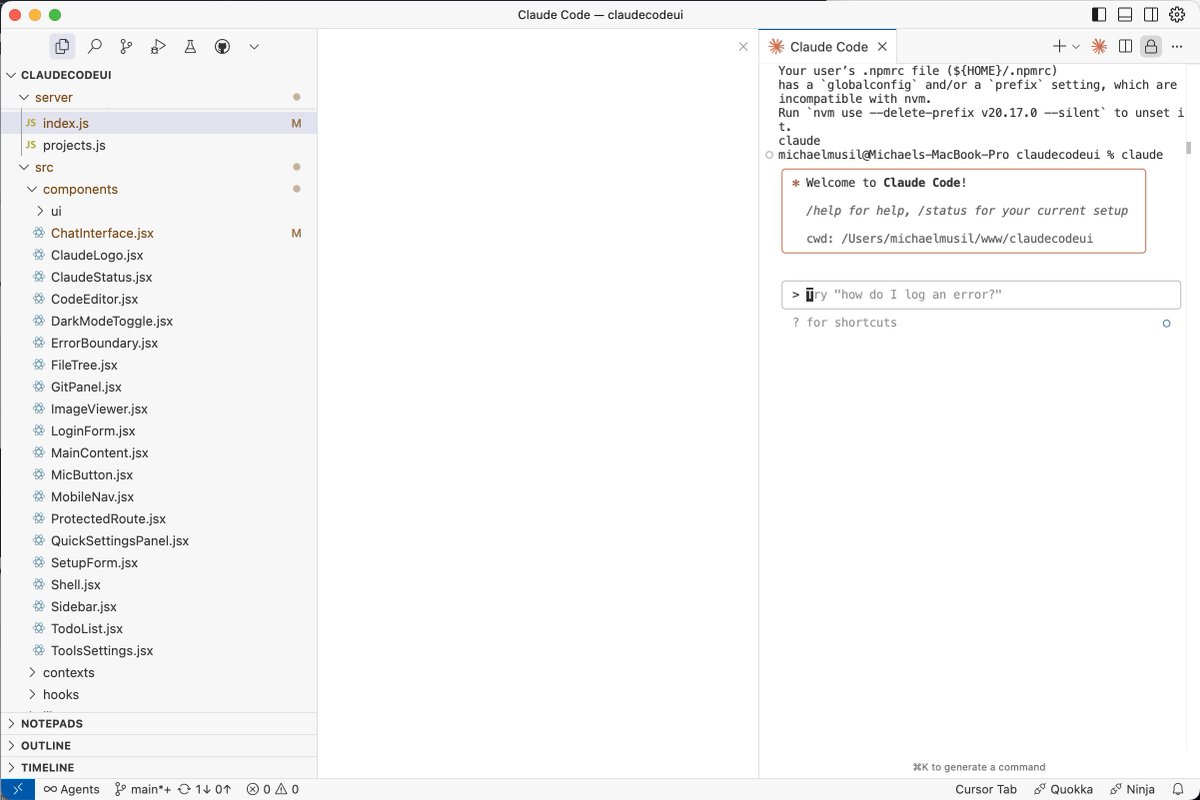Toggle the primary sidebar layout icon
The image size is (1200, 800).
tap(1099, 15)
